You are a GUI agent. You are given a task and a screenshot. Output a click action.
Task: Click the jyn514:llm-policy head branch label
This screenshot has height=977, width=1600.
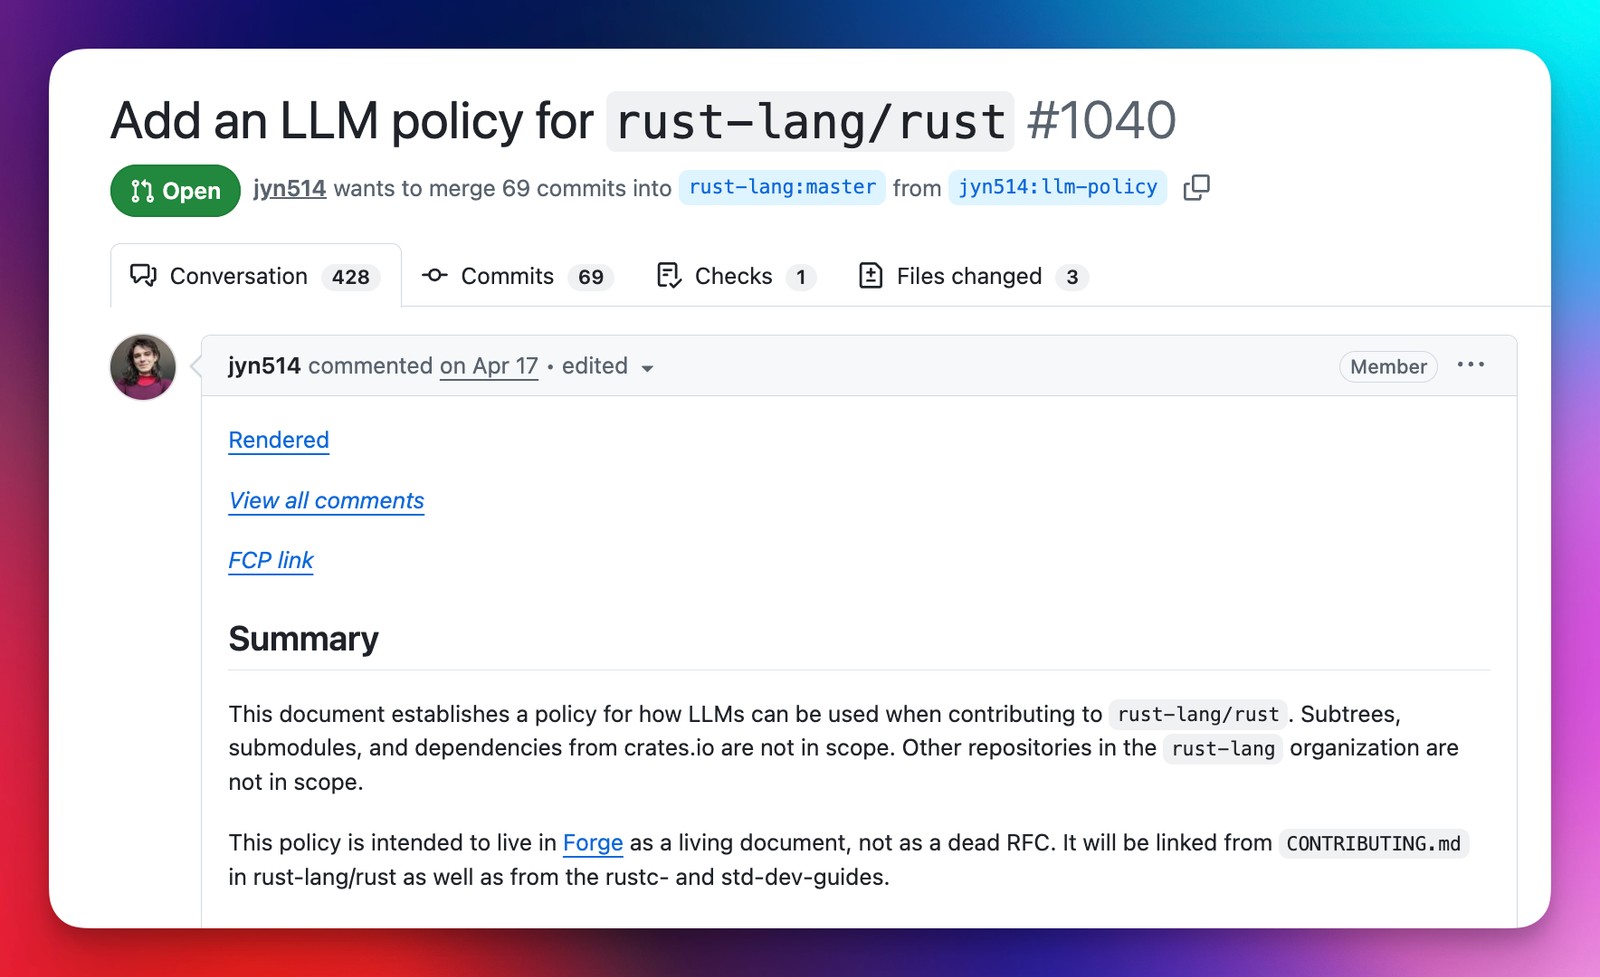[x=1057, y=187]
